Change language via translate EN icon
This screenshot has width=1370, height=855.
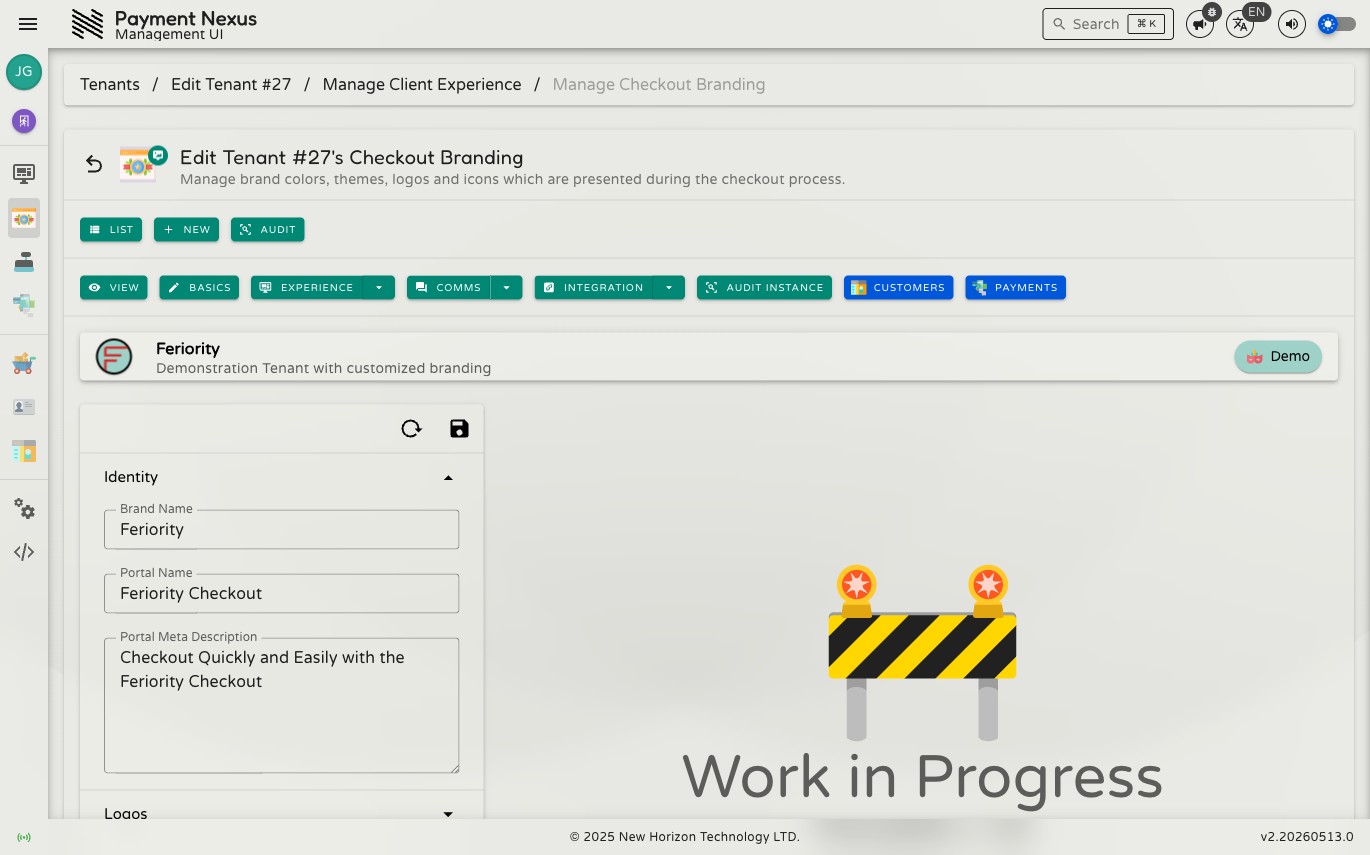(x=1240, y=24)
